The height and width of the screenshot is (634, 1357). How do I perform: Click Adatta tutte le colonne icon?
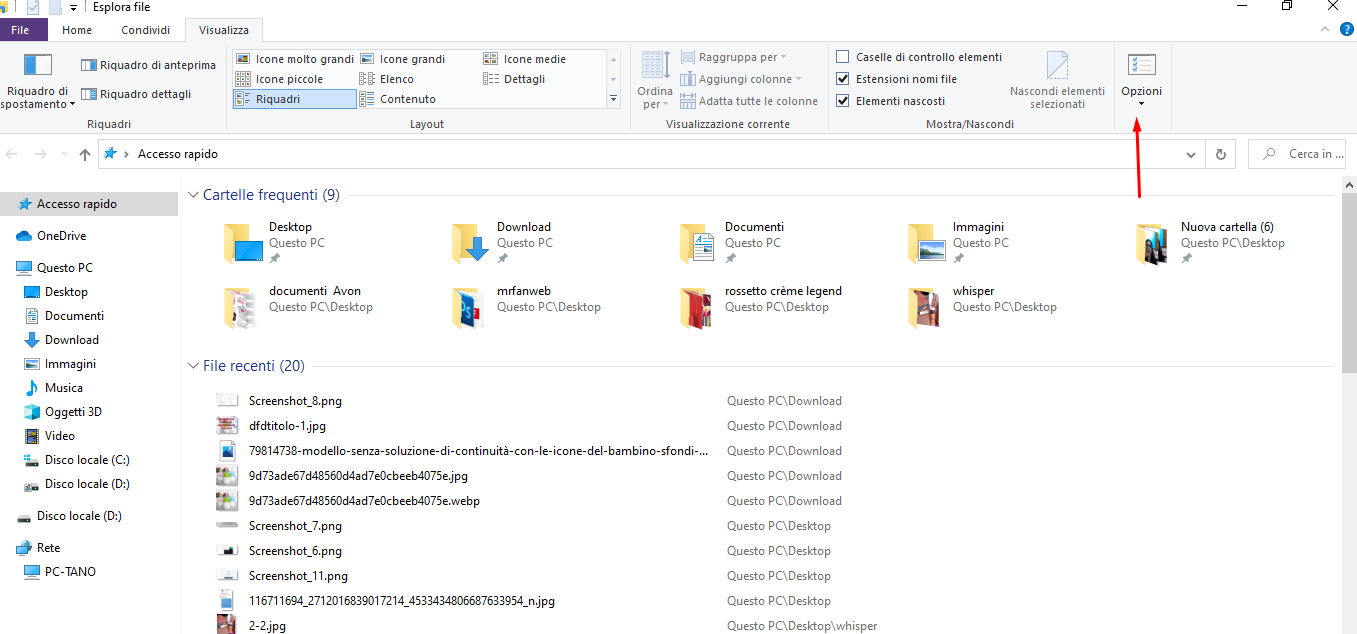(x=687, y=101)
